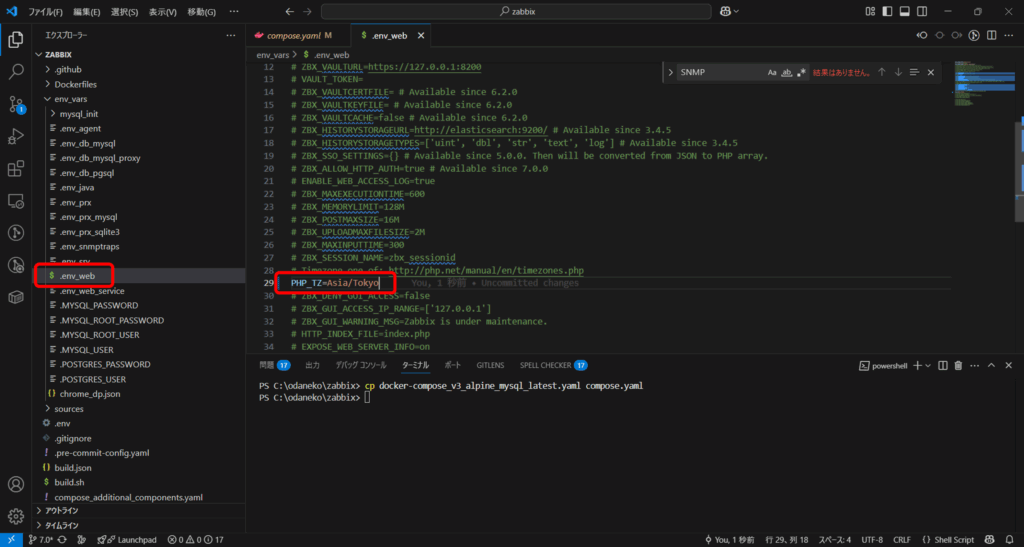This screenshot has width=1024, height=547.
Task: Open the Copilot chat icon in title bar
Action: pos(726,12)
